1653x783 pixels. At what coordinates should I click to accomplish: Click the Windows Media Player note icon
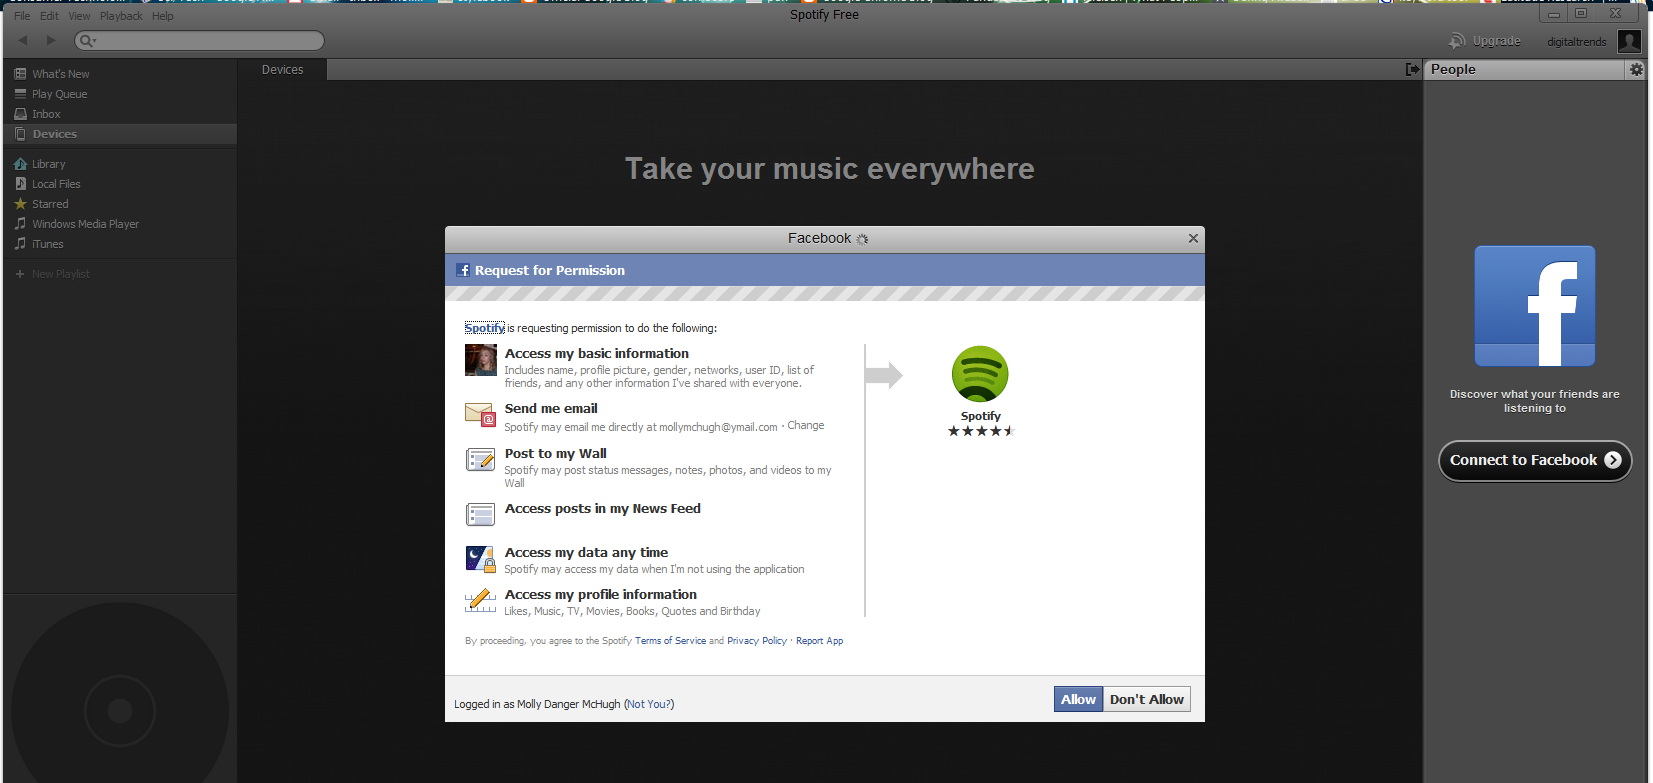point(20,224)
